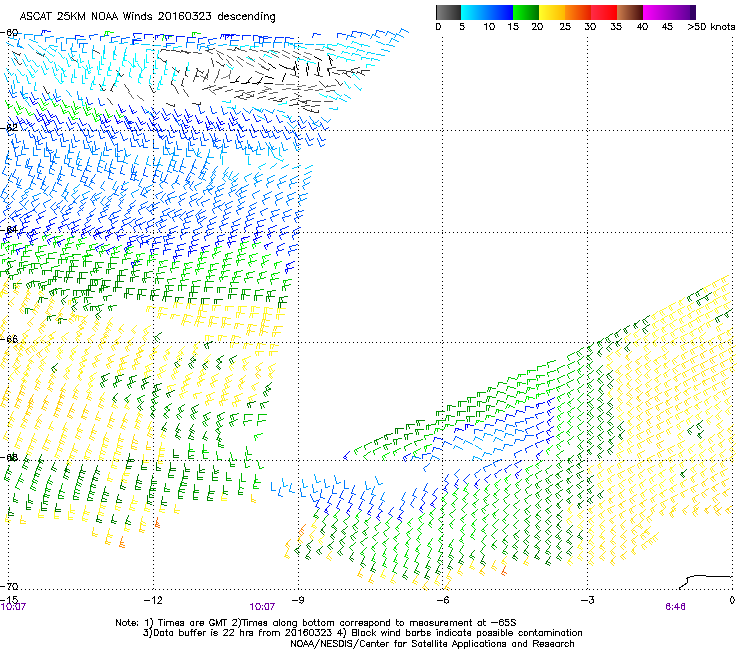Click the "-66" latitude axis label
The height and width of the screenshot is (650, 740).
coord(9,339)
